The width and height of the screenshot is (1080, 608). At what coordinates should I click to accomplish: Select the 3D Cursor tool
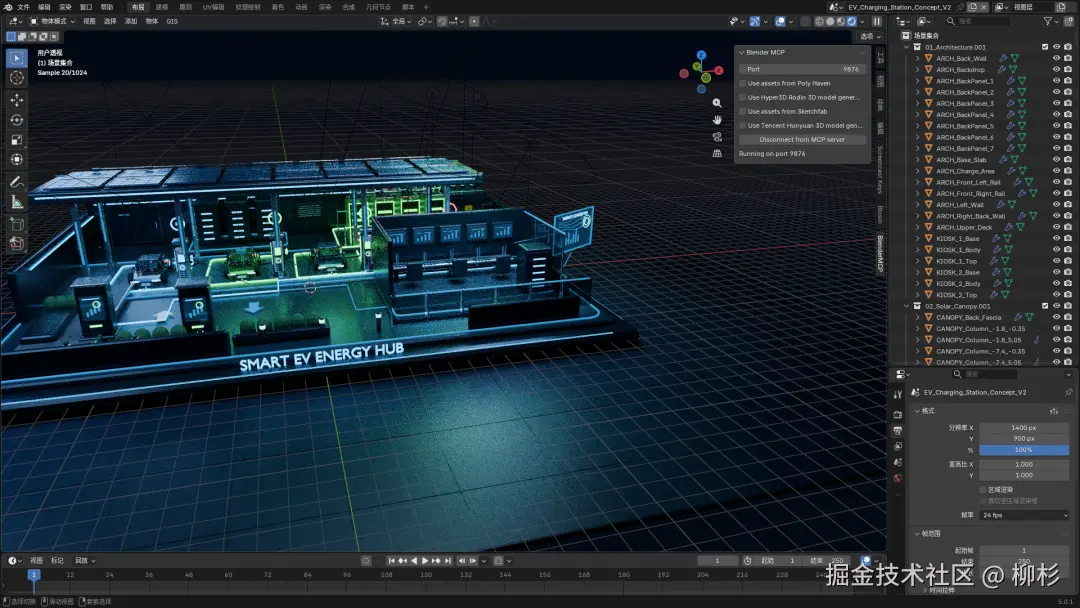point(17,78)
